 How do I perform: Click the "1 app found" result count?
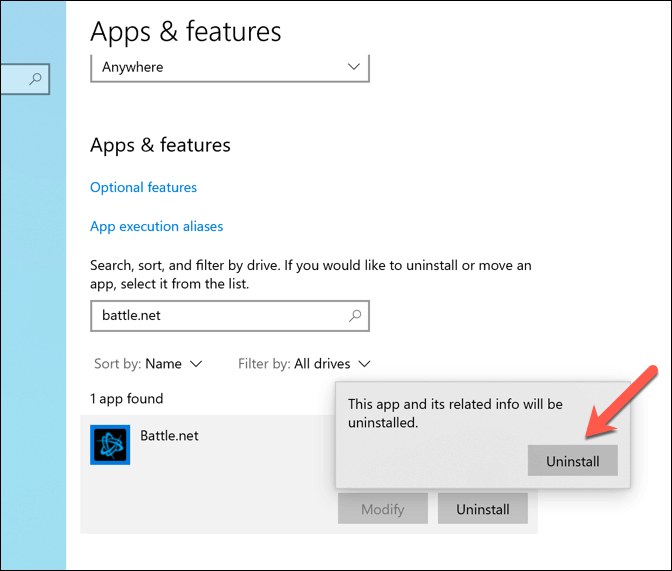(126, 399)
